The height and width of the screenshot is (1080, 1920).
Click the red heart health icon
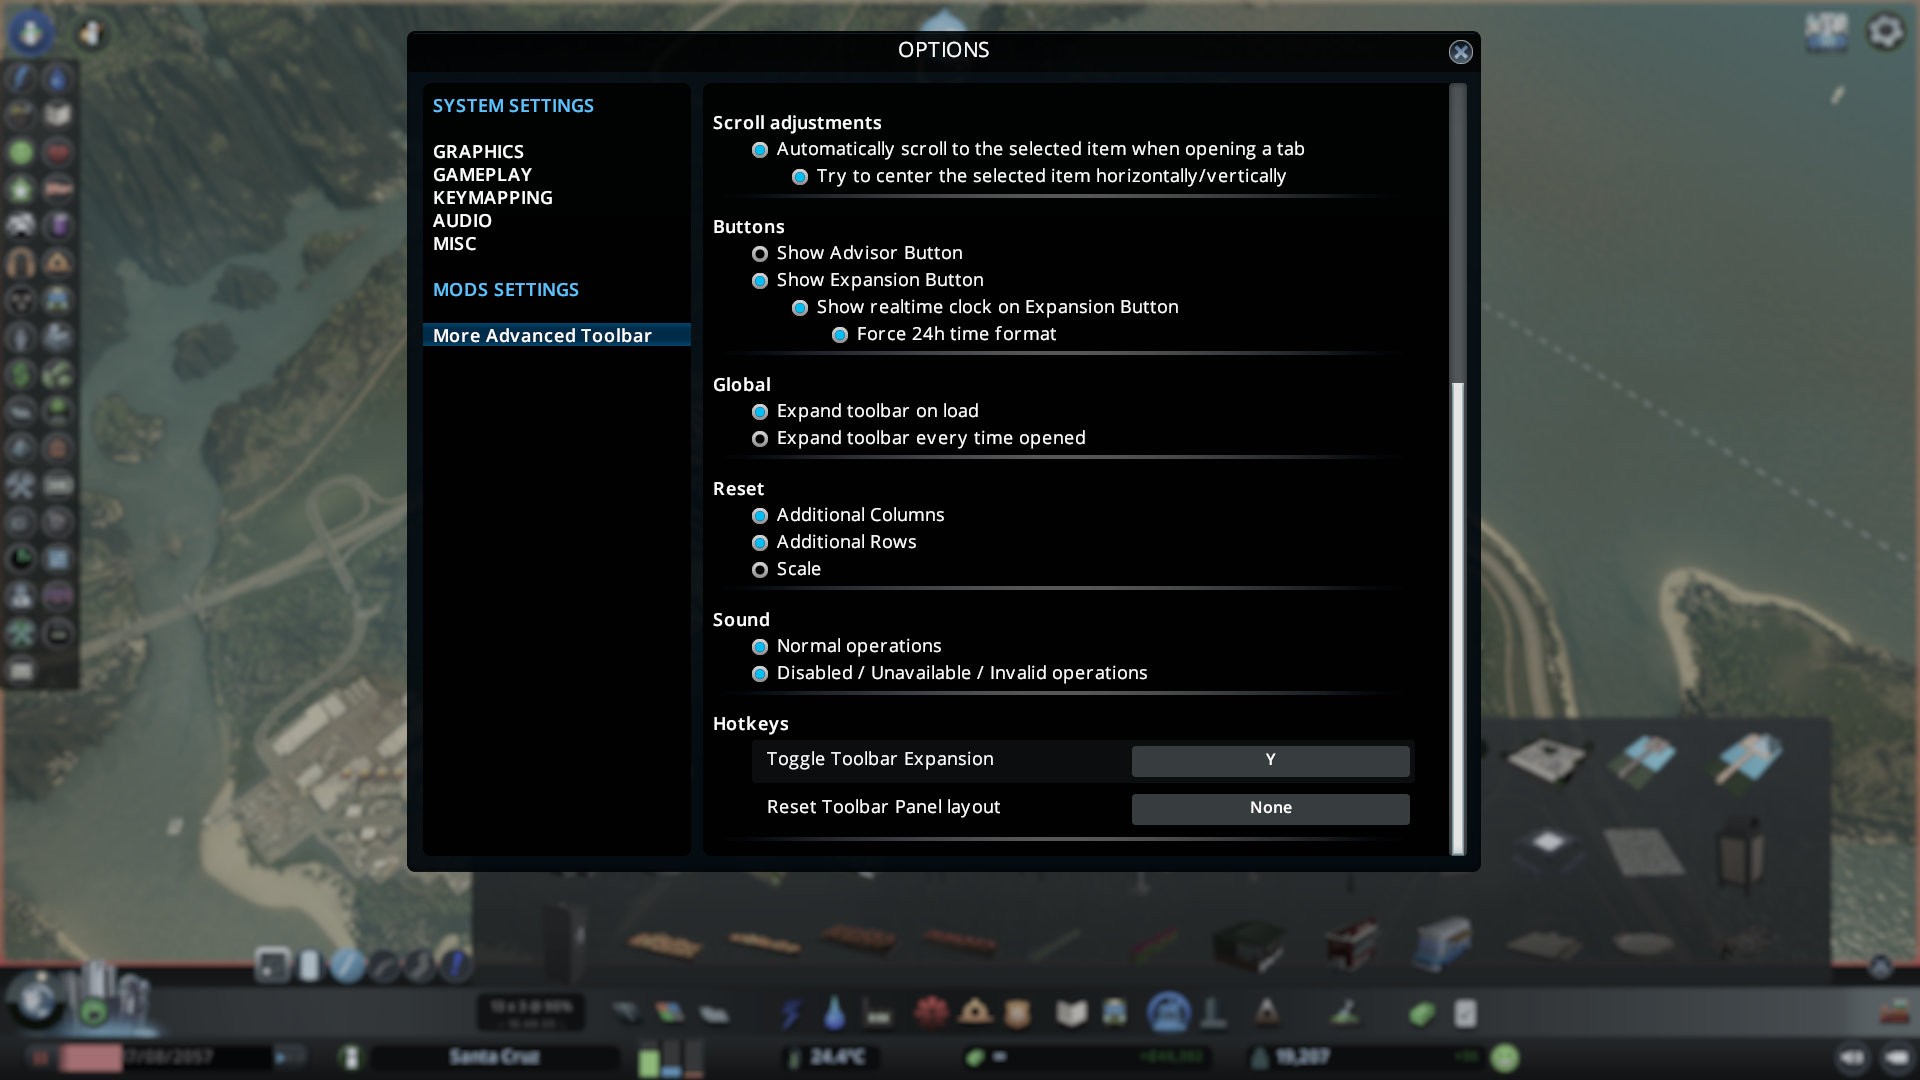(58, 152)
